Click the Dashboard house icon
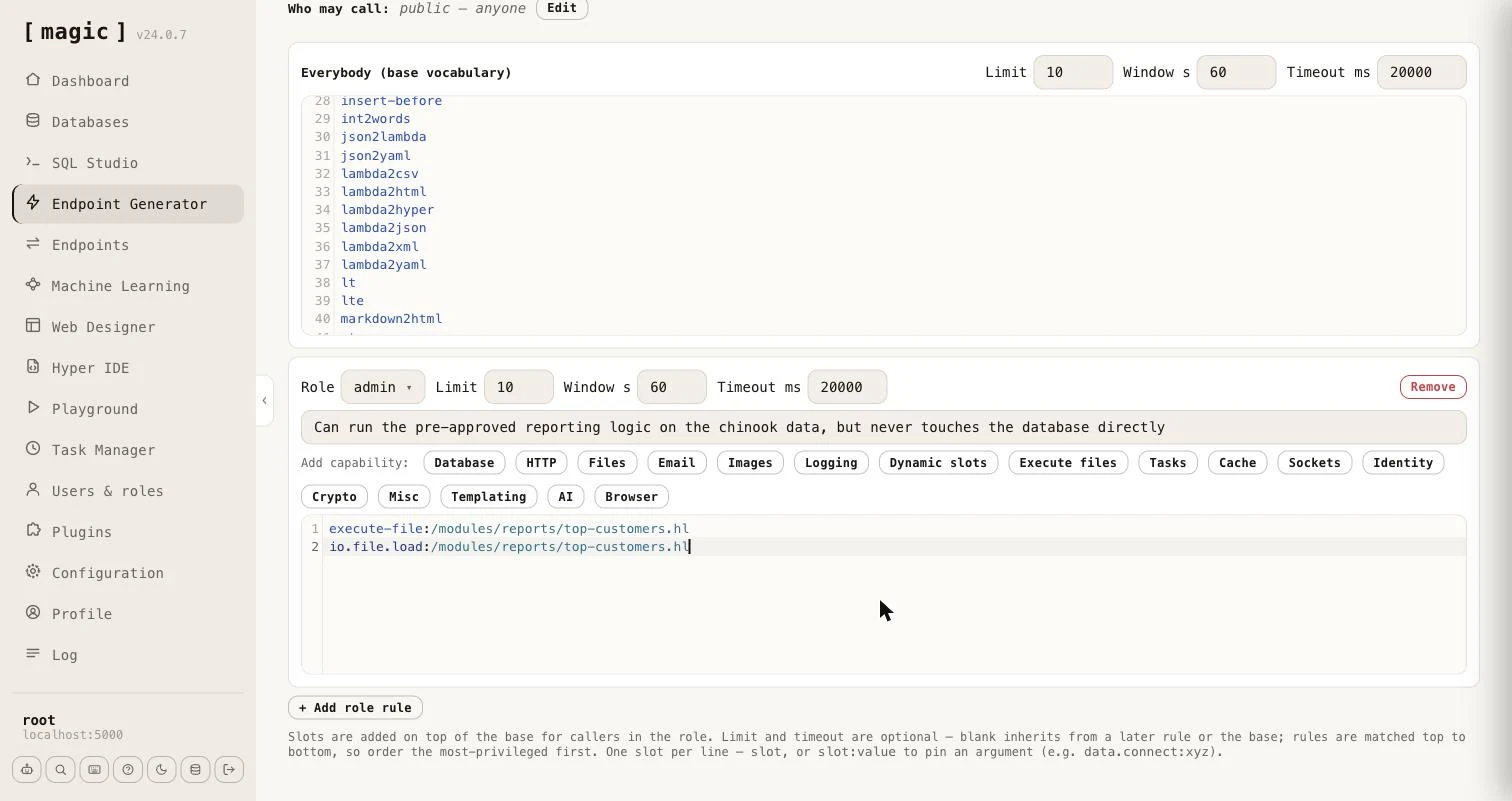The width and height of the screenshot is (1512, 801). coord(33,80)
